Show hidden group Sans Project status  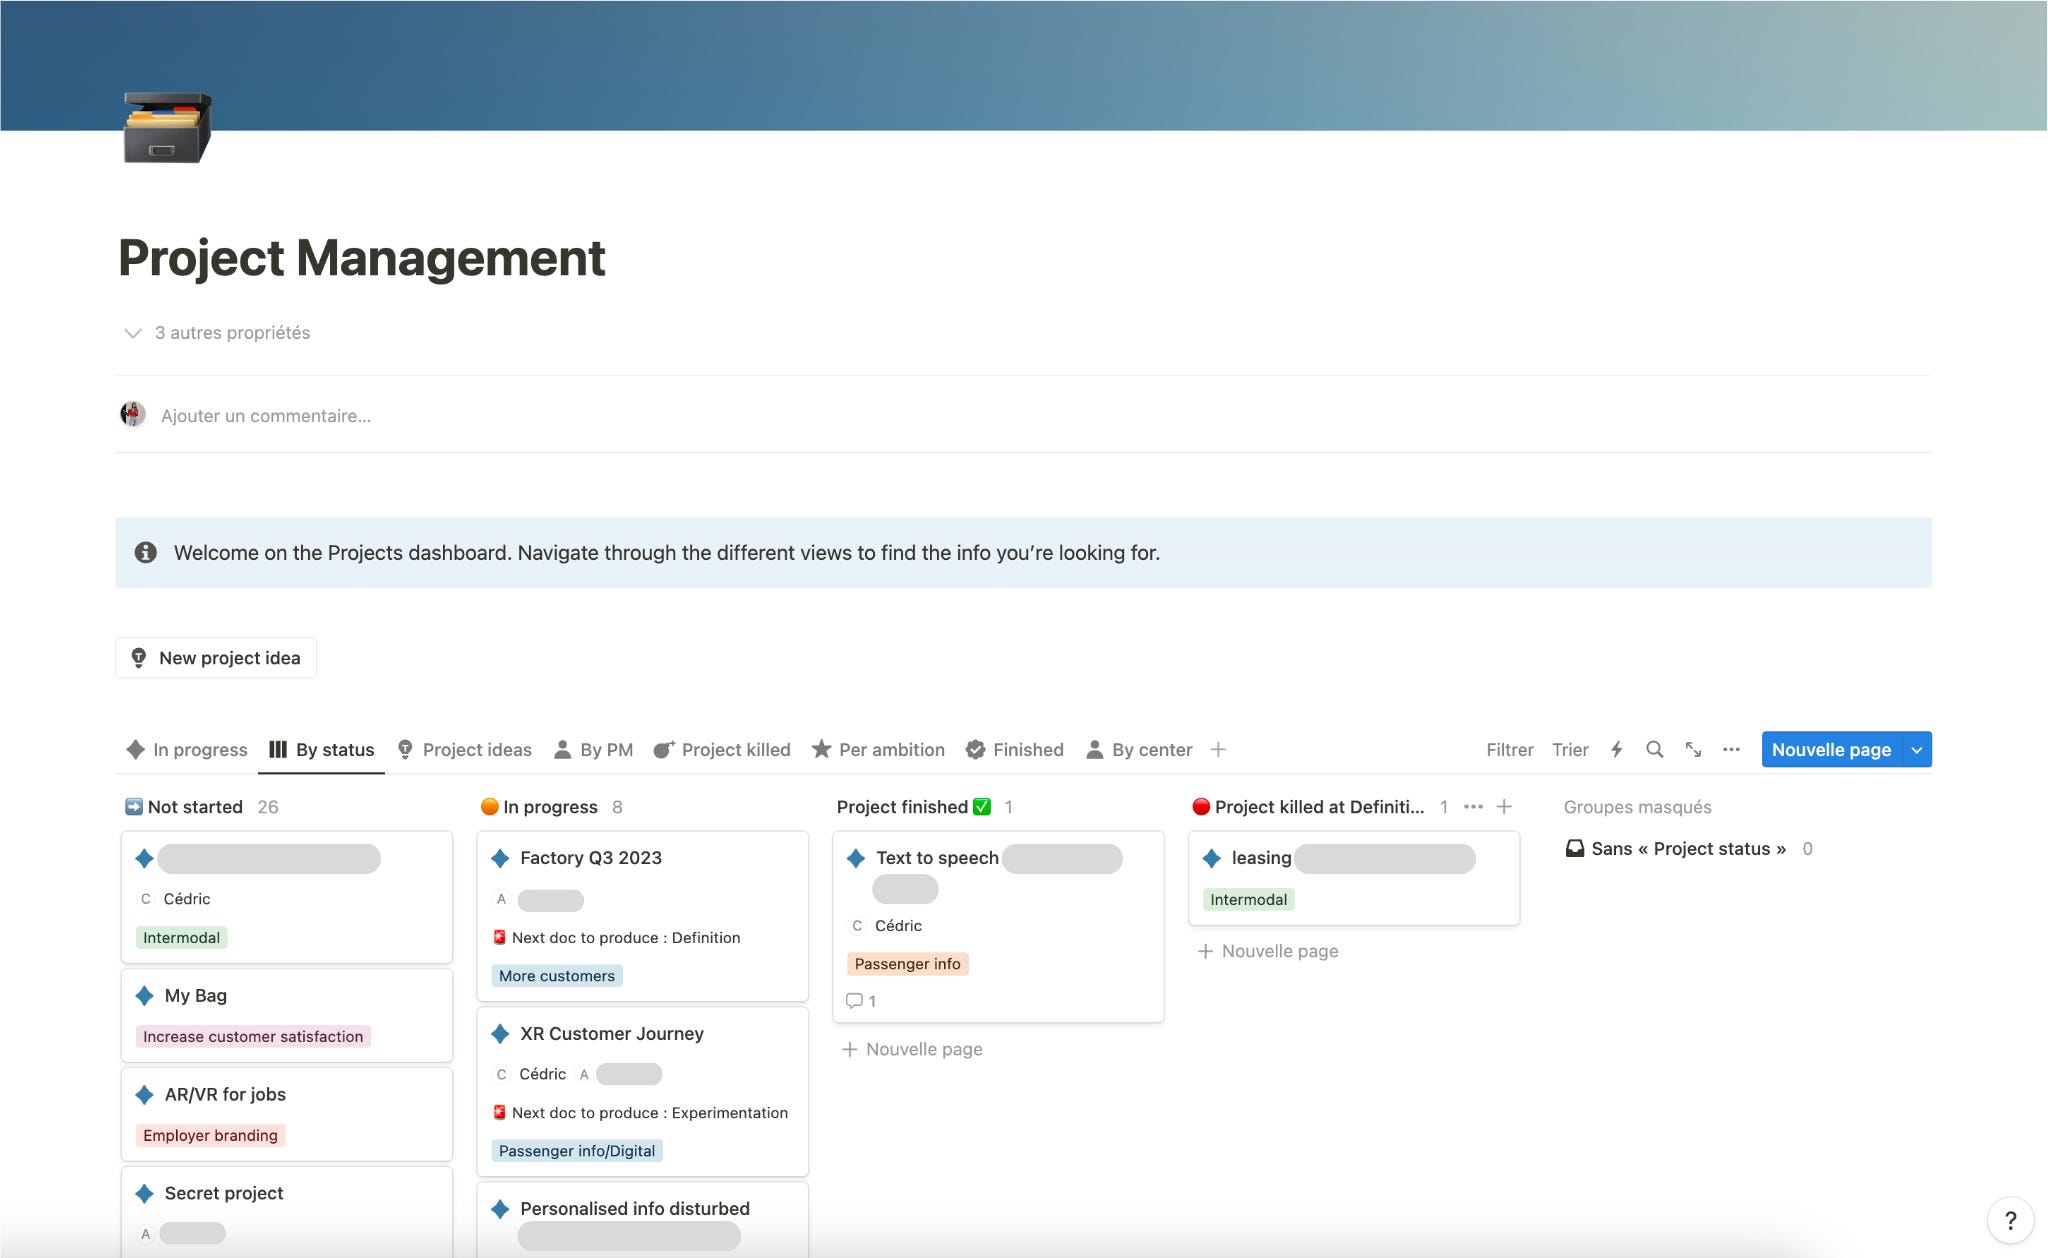pos(1687,849)
